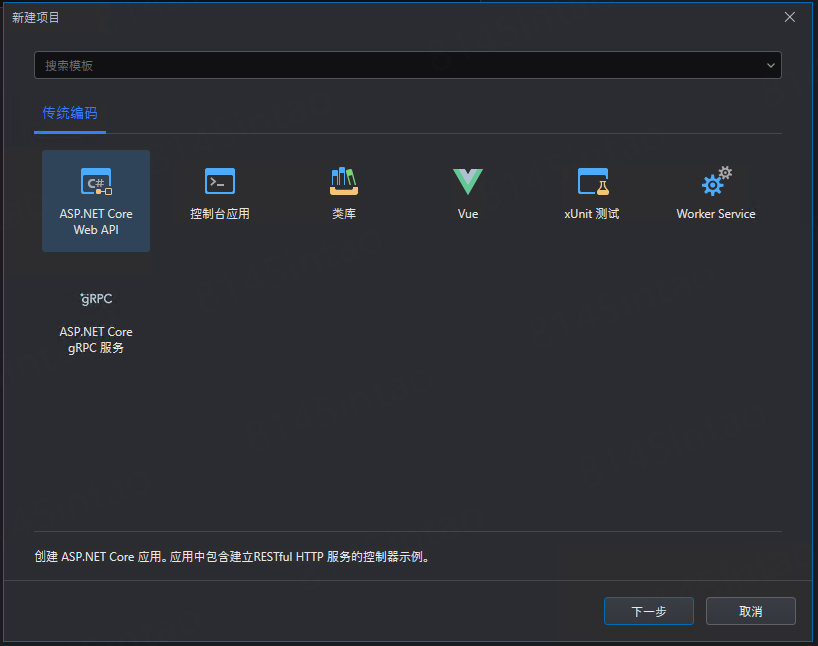Select the Worker Service gears icon
818x646 pixels.
(x=717, y=181)
